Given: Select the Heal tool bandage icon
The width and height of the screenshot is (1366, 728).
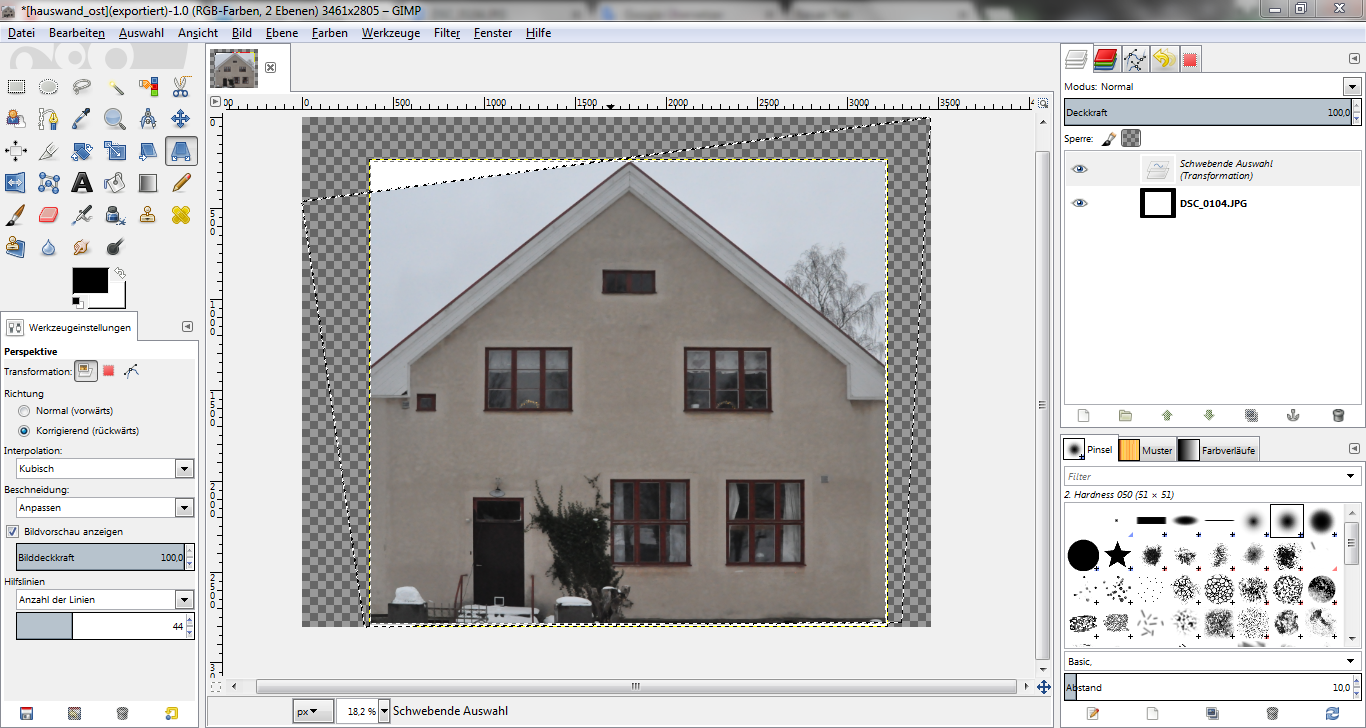Looking at the screenshot, I should click(x=181, y=215).
